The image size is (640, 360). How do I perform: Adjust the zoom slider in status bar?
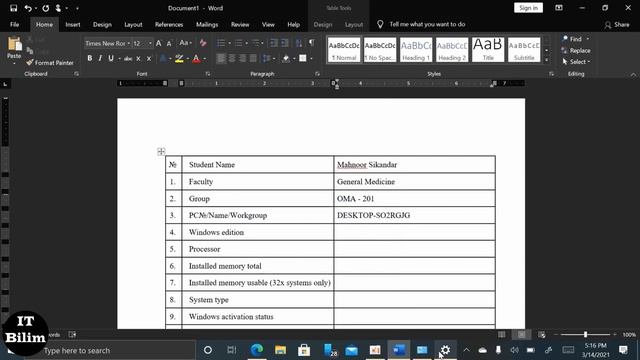point(585,335)
